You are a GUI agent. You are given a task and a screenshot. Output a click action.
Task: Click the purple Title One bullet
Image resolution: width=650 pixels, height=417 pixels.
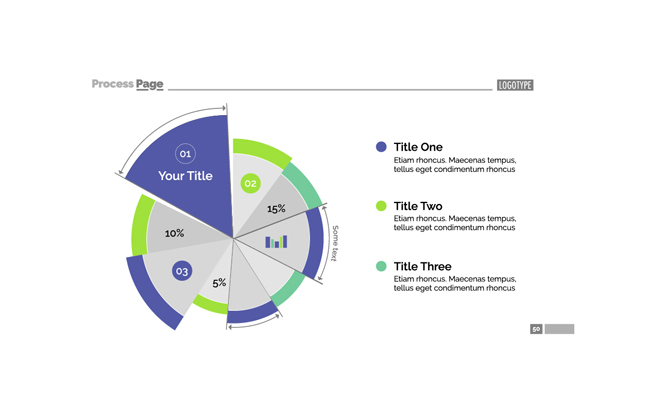381,147
